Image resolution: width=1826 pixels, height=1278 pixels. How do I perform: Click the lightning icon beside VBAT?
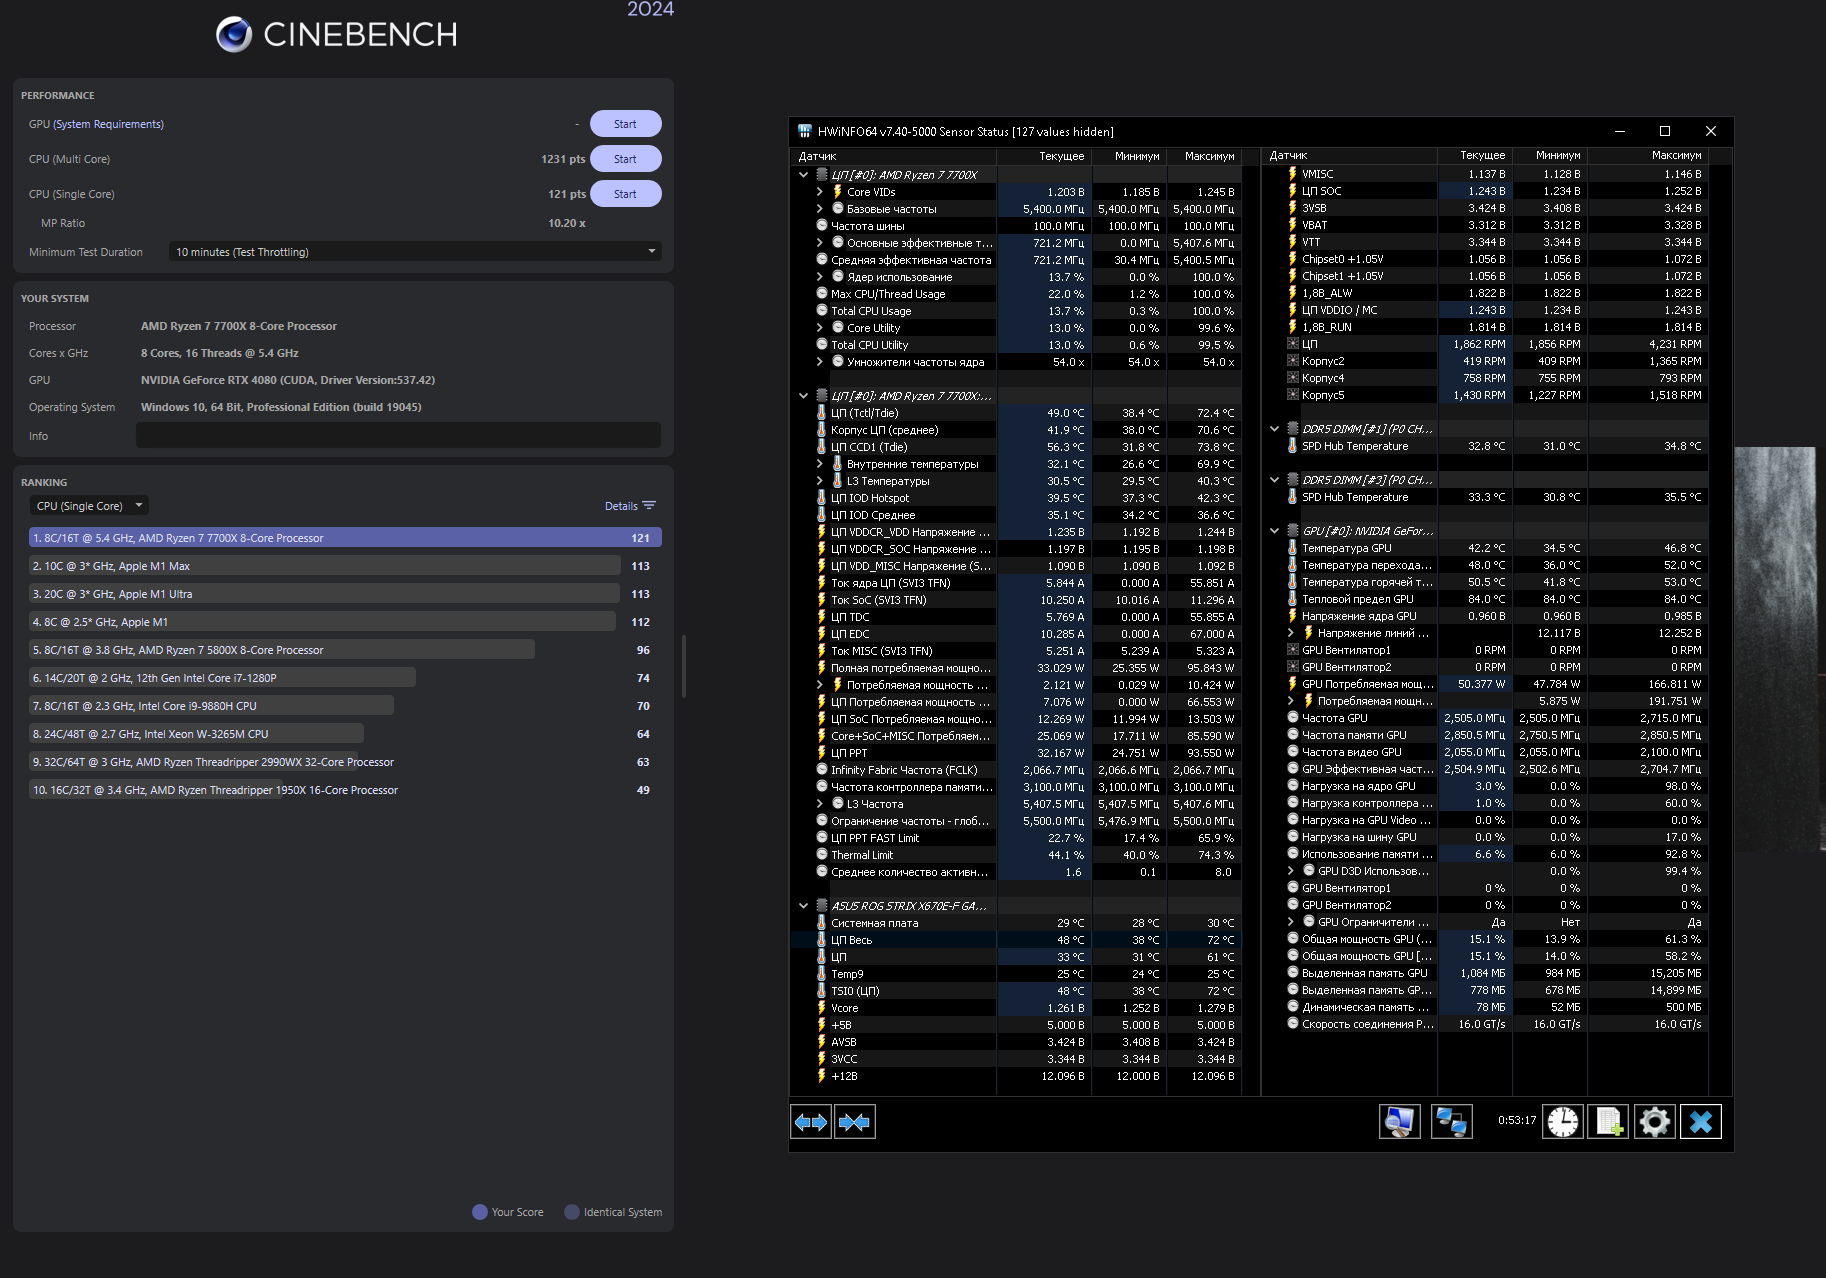[x=1293, y=225]
